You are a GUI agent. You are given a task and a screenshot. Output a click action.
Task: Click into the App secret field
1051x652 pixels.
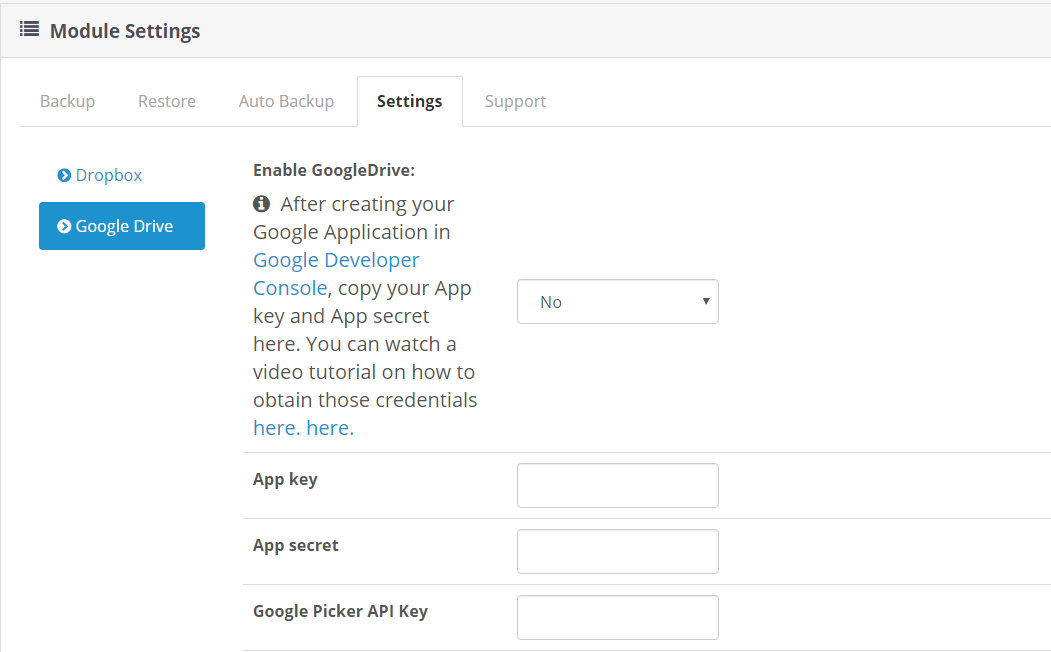(x=617, y=551)
